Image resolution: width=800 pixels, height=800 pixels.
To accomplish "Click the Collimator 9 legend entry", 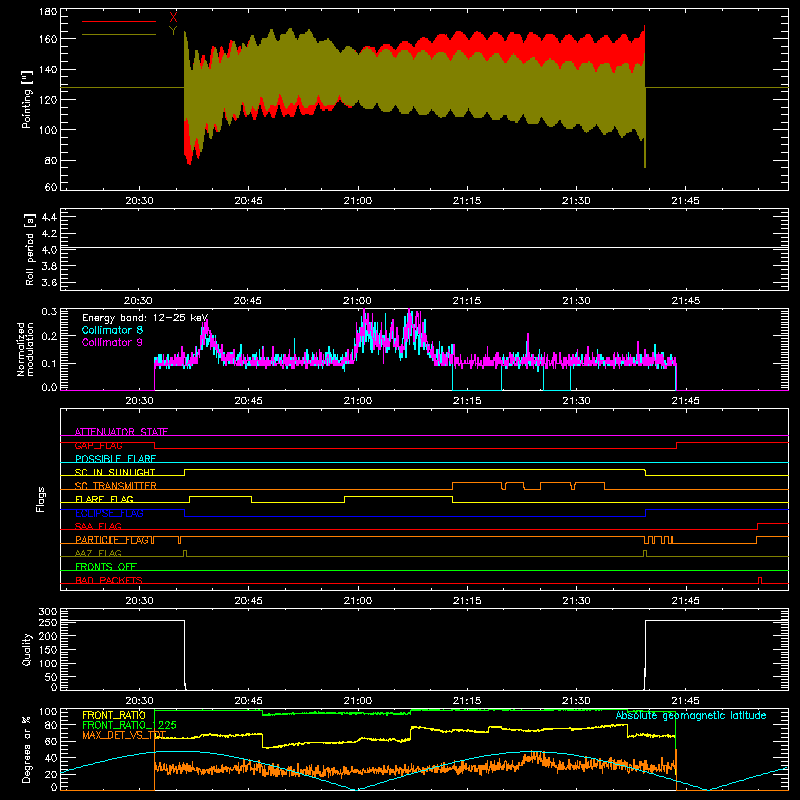I will point(112,342).
